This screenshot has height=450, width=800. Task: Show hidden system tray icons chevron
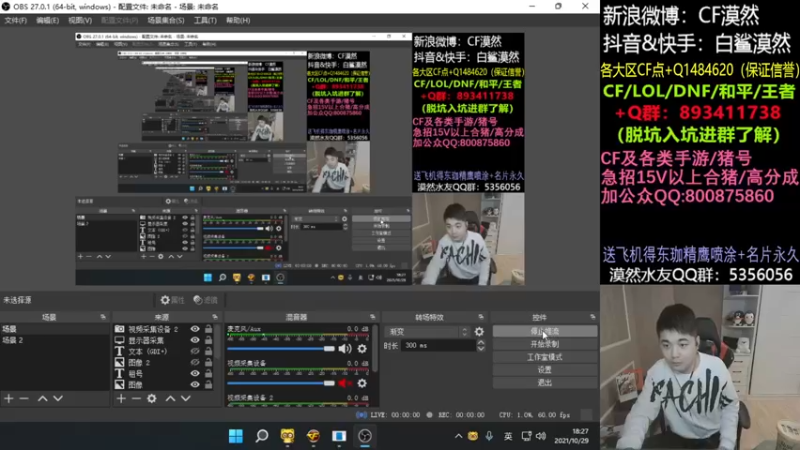[x=458, y=436]
